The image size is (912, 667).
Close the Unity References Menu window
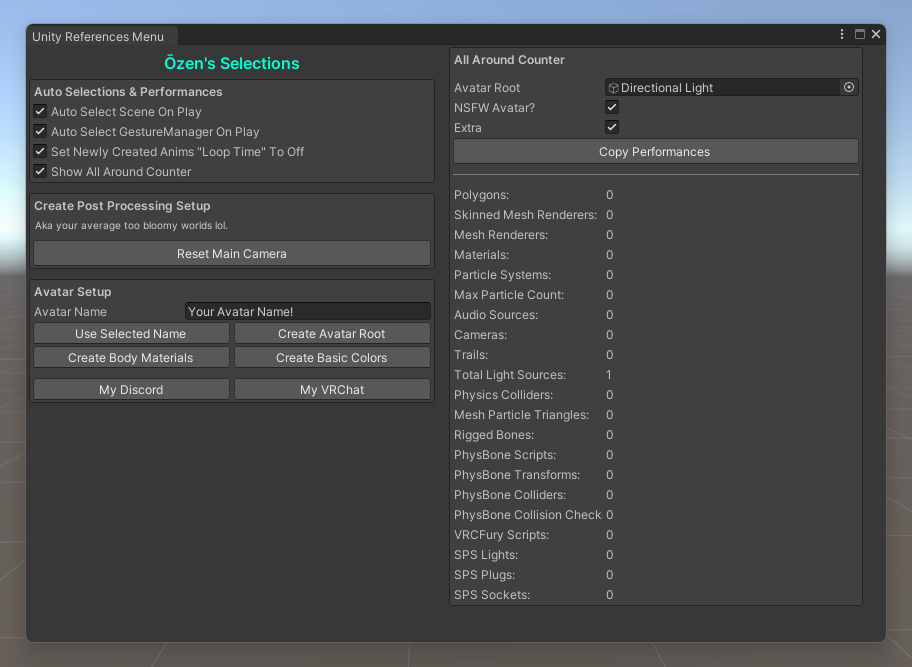876,34
